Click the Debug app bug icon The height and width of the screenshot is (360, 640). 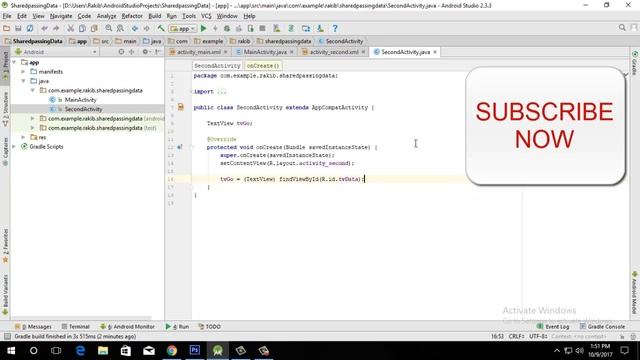227,28
